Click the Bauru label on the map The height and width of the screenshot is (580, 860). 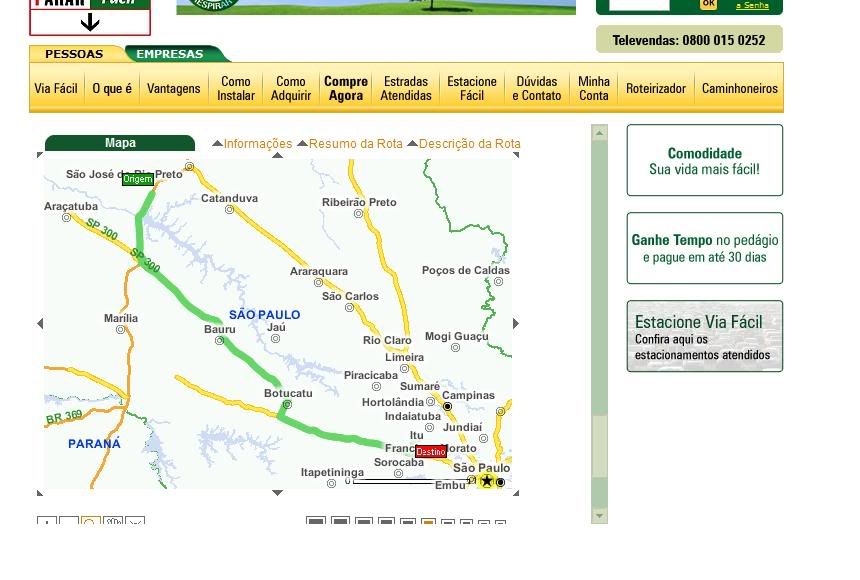[x=219, y=329]
